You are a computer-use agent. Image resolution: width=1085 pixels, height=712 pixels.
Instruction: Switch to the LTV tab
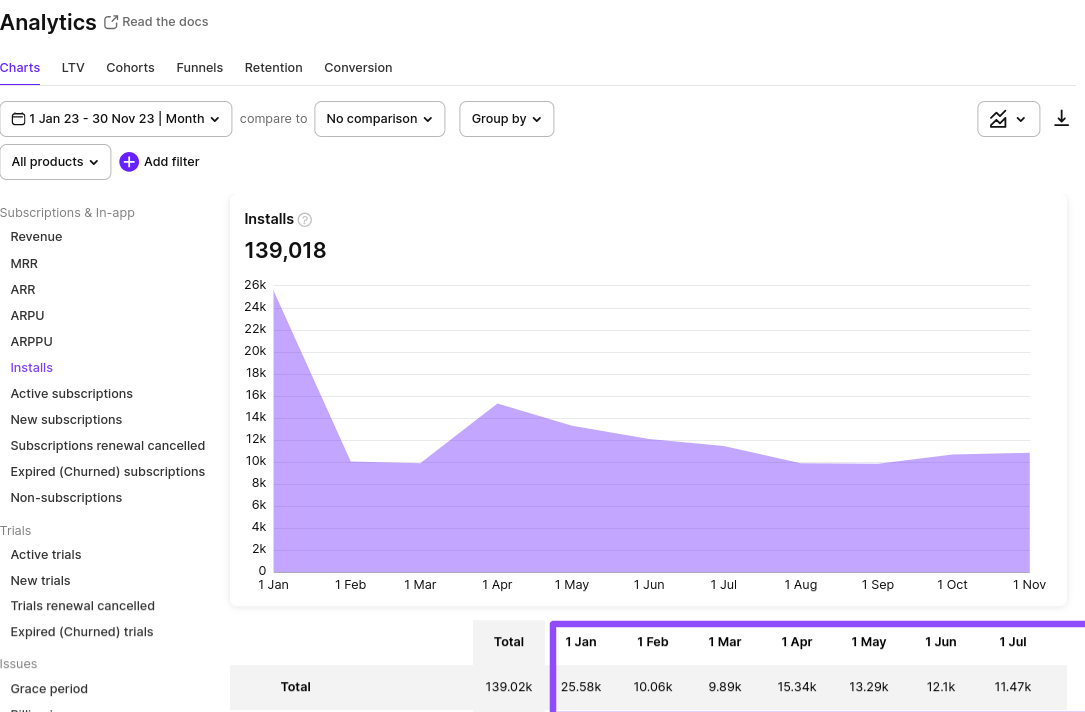[x=73, y=68]
